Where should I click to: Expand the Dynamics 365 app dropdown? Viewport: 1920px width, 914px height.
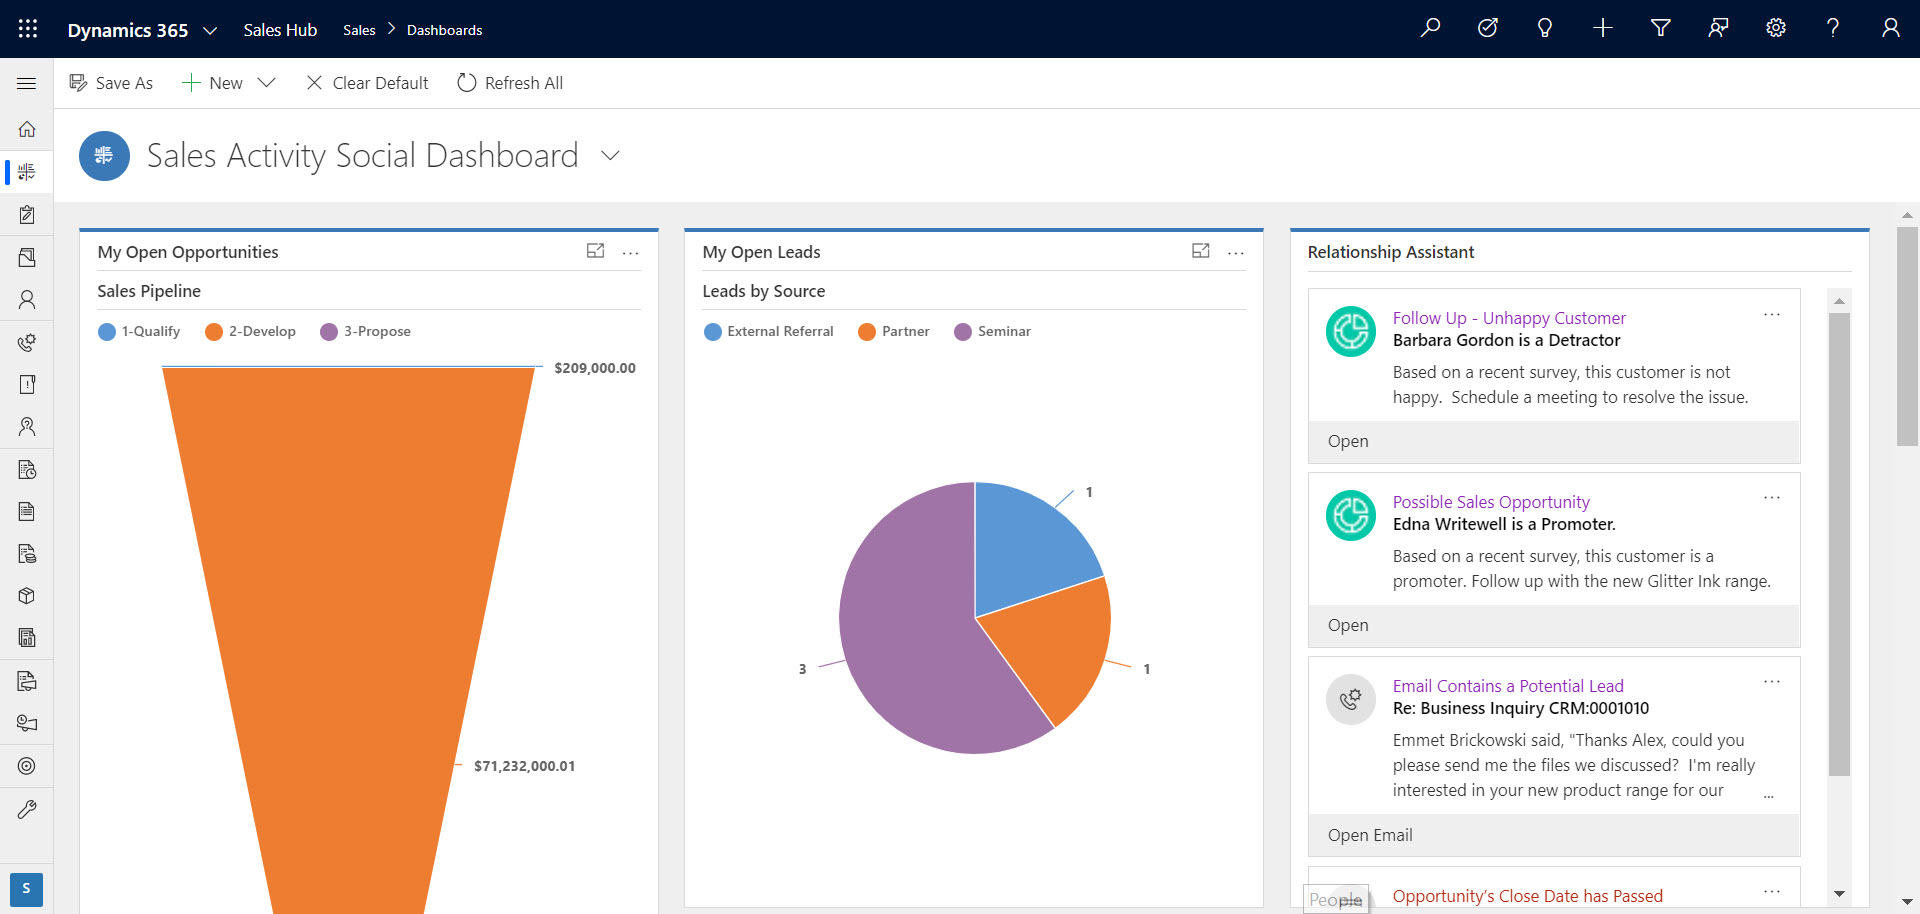tap(210, 30)
